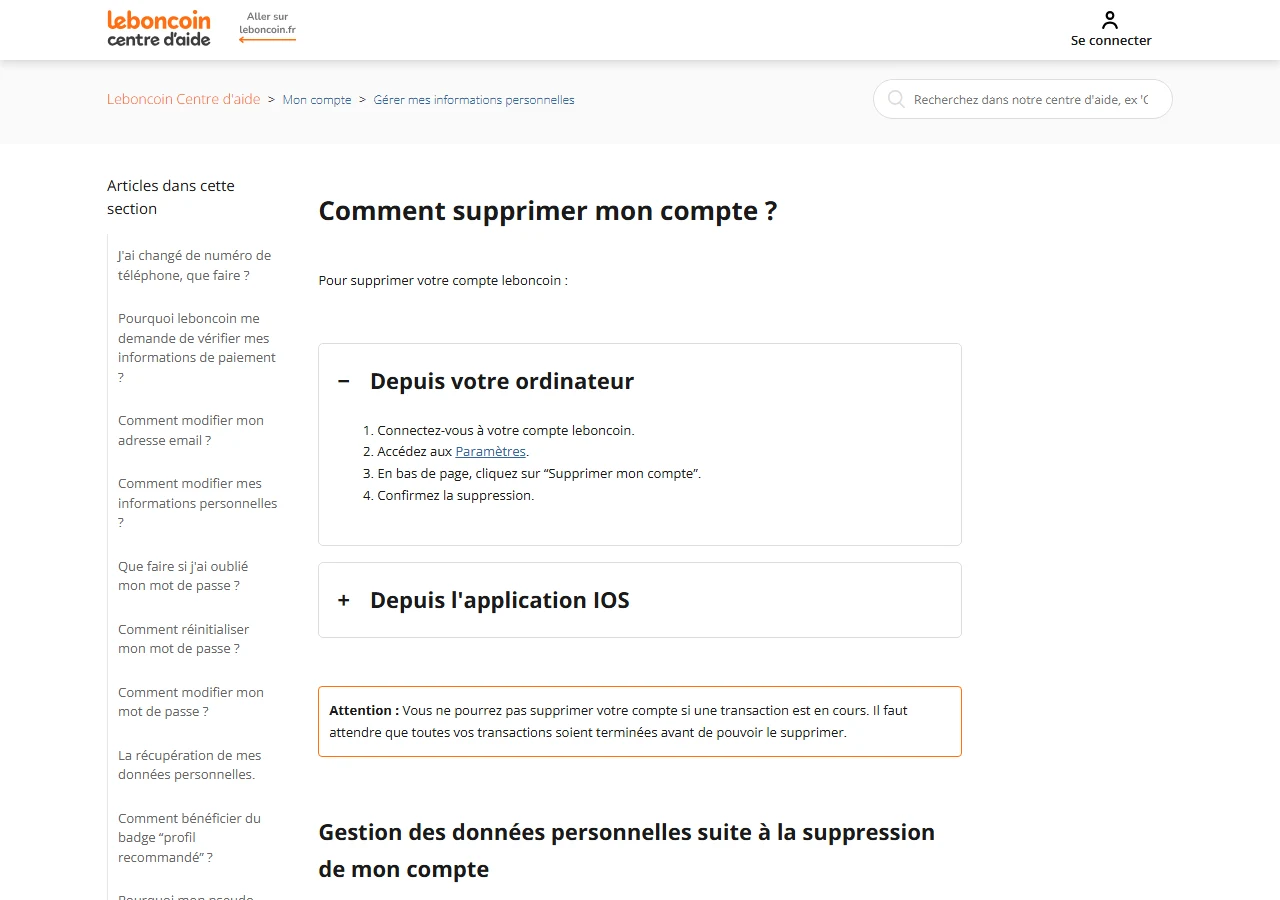The width and height of the screenshot is (1280, 900).
Task: Click the 'Se connecter' text link
Action: (1111, 41)
